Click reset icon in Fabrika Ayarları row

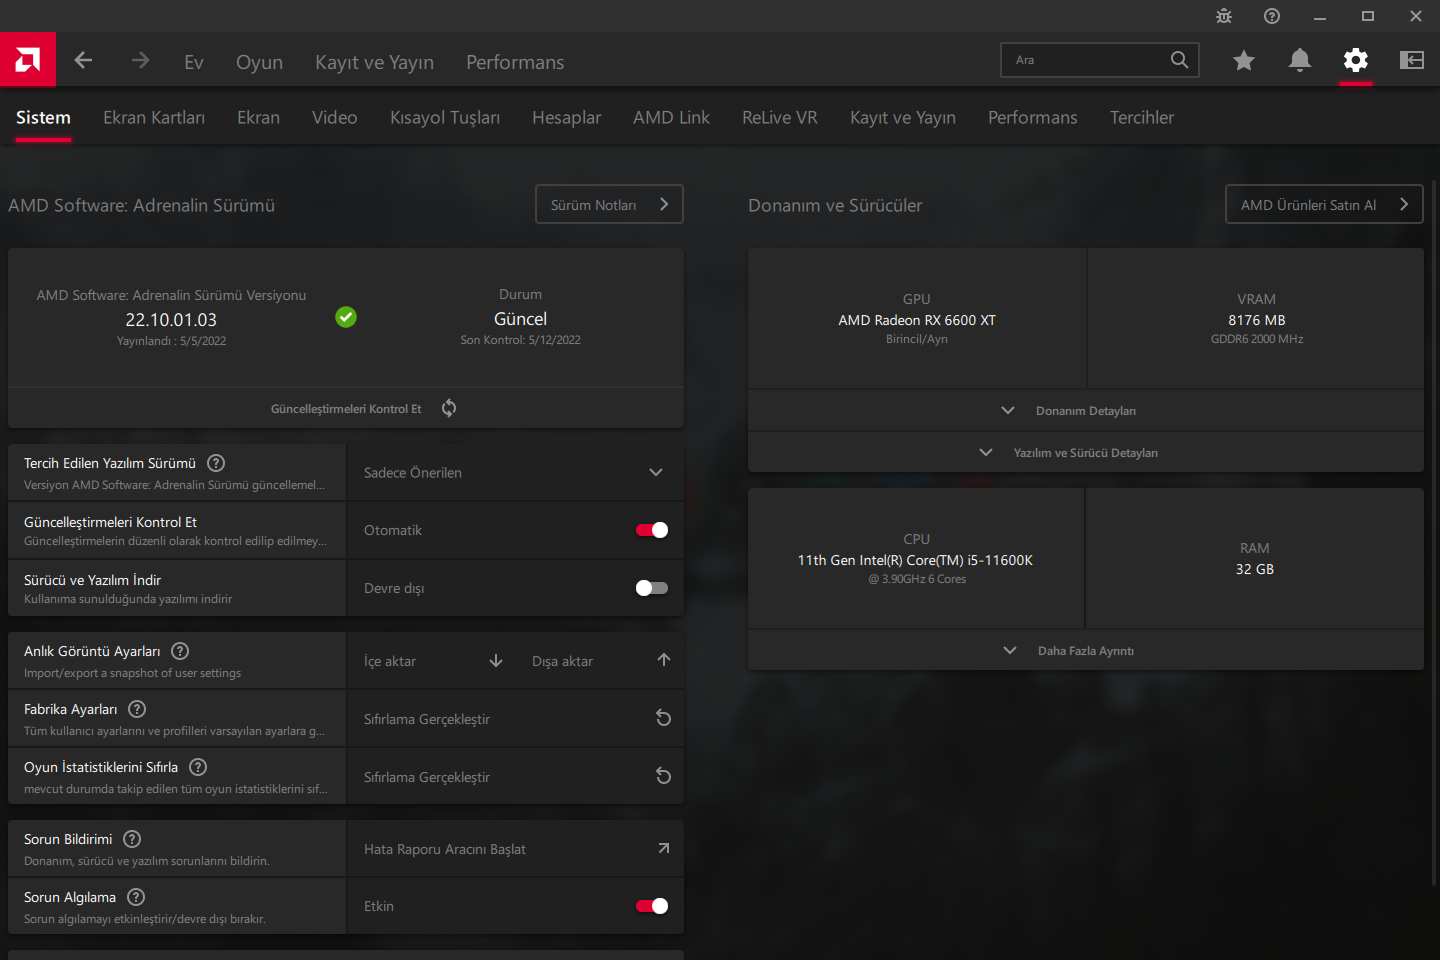[x=663, y=718]
